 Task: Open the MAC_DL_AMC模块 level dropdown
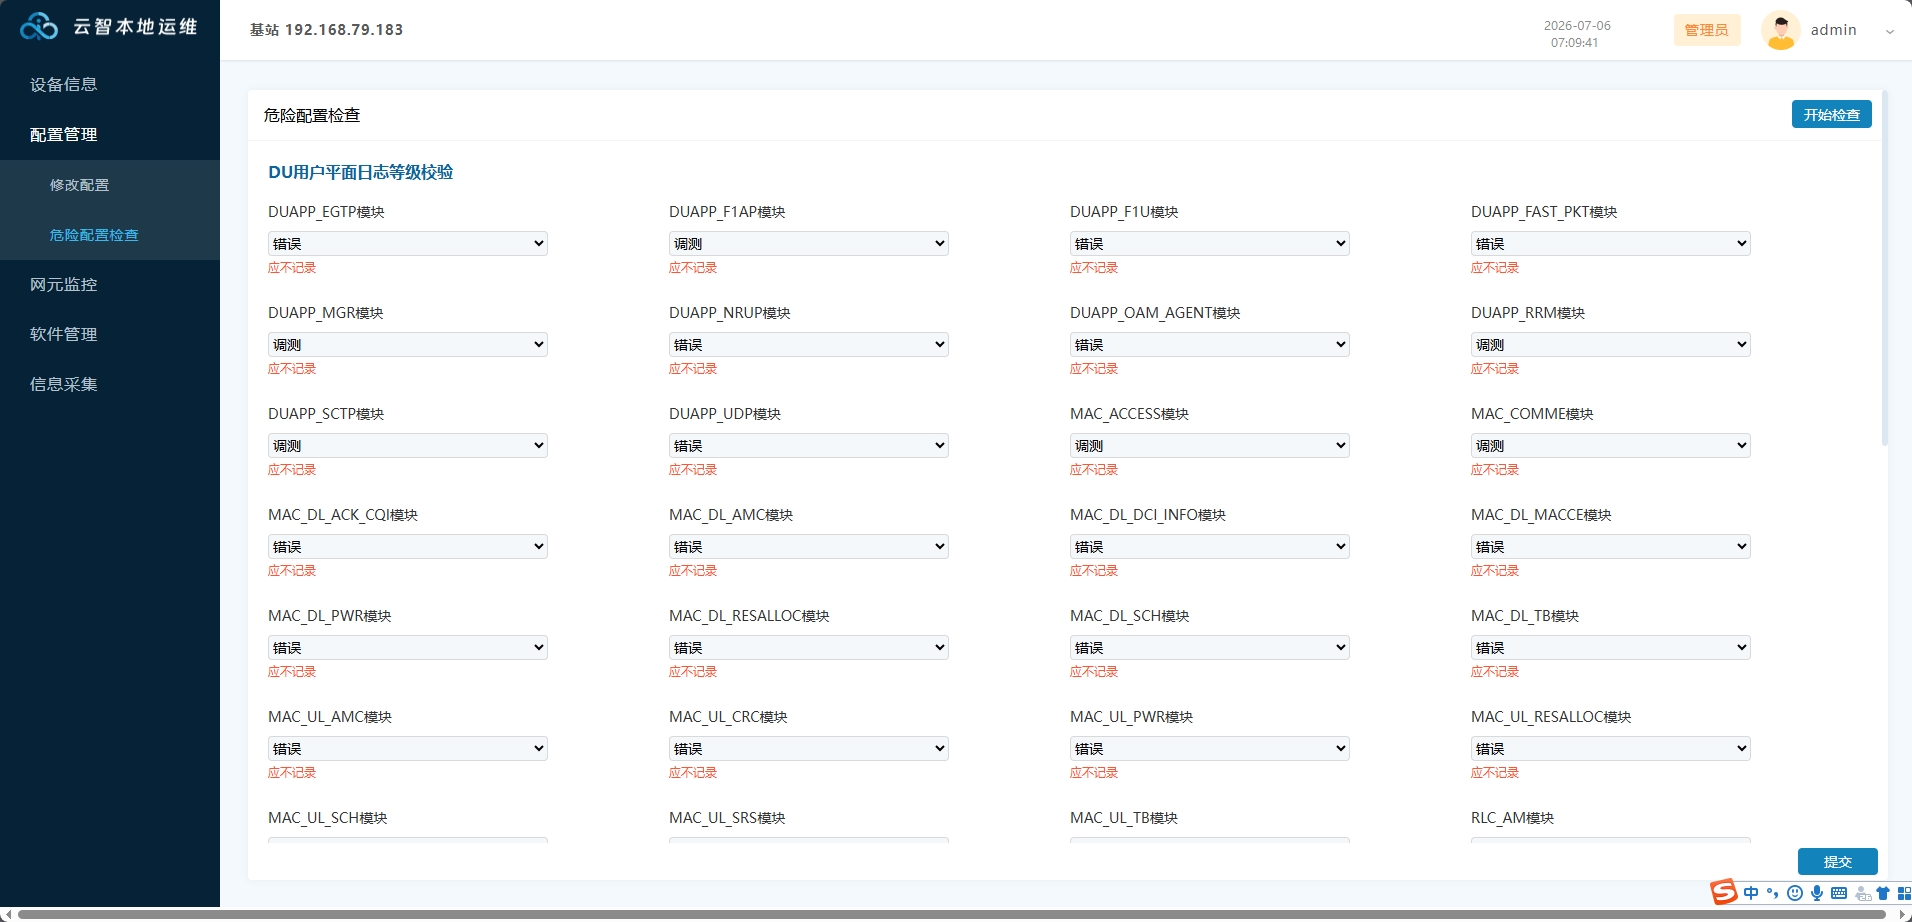809,547
